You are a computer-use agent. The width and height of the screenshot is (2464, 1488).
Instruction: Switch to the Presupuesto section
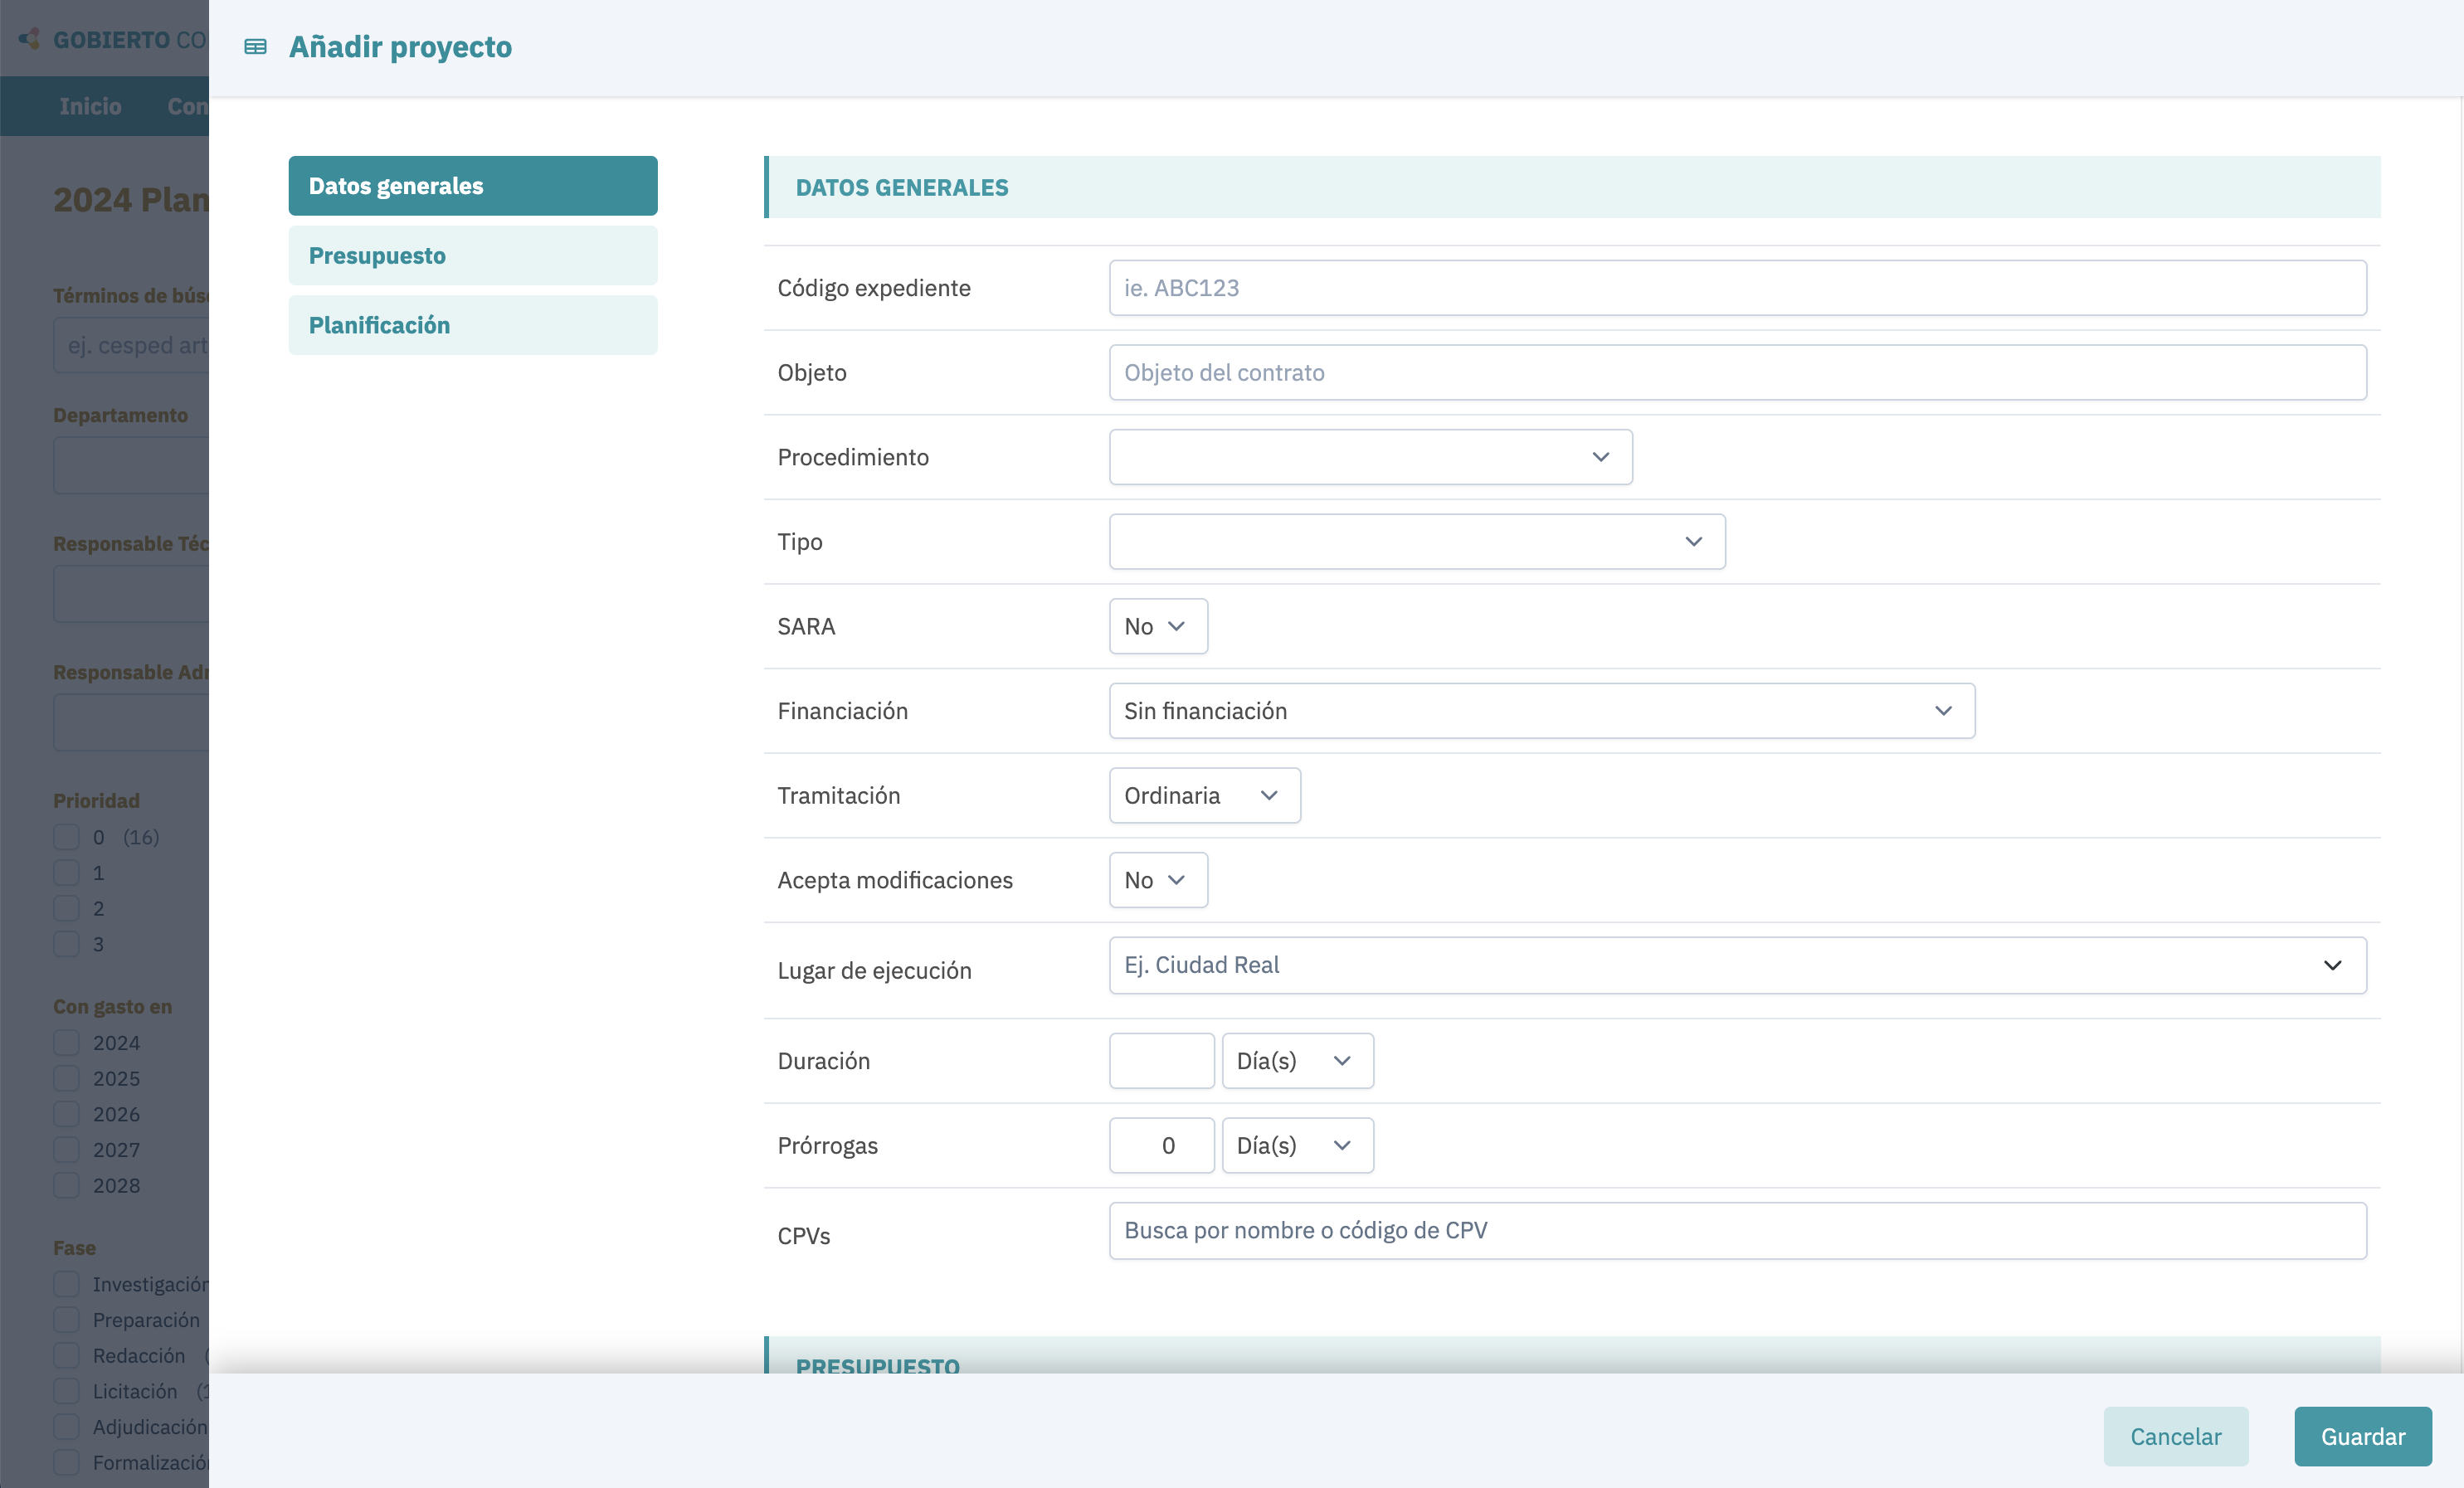click(473, 256)
